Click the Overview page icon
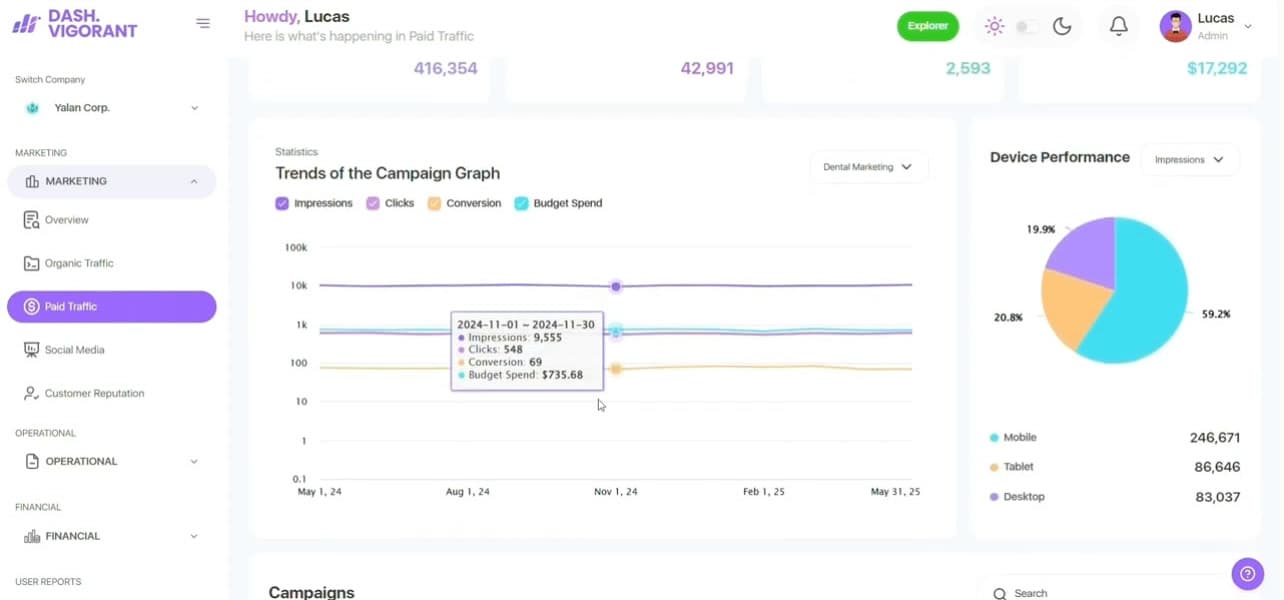 pos(31,220)
